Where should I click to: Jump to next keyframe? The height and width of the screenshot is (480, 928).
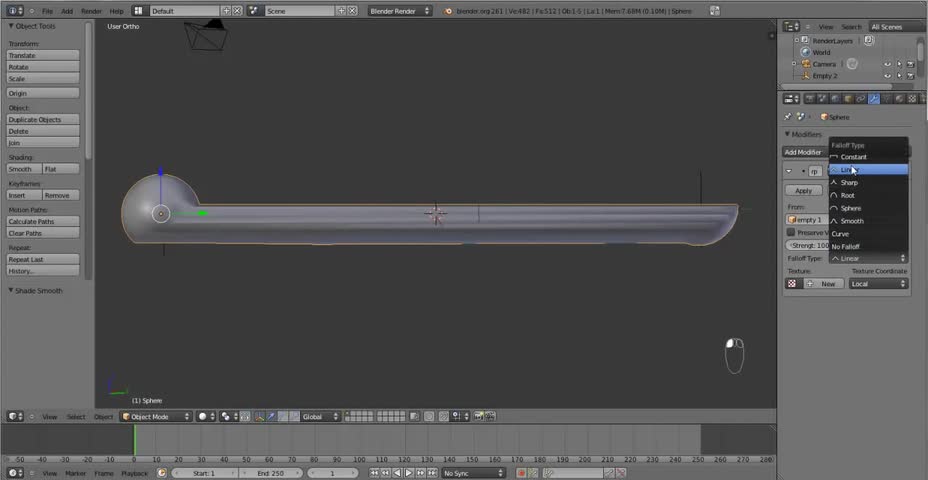pos(420,473)
